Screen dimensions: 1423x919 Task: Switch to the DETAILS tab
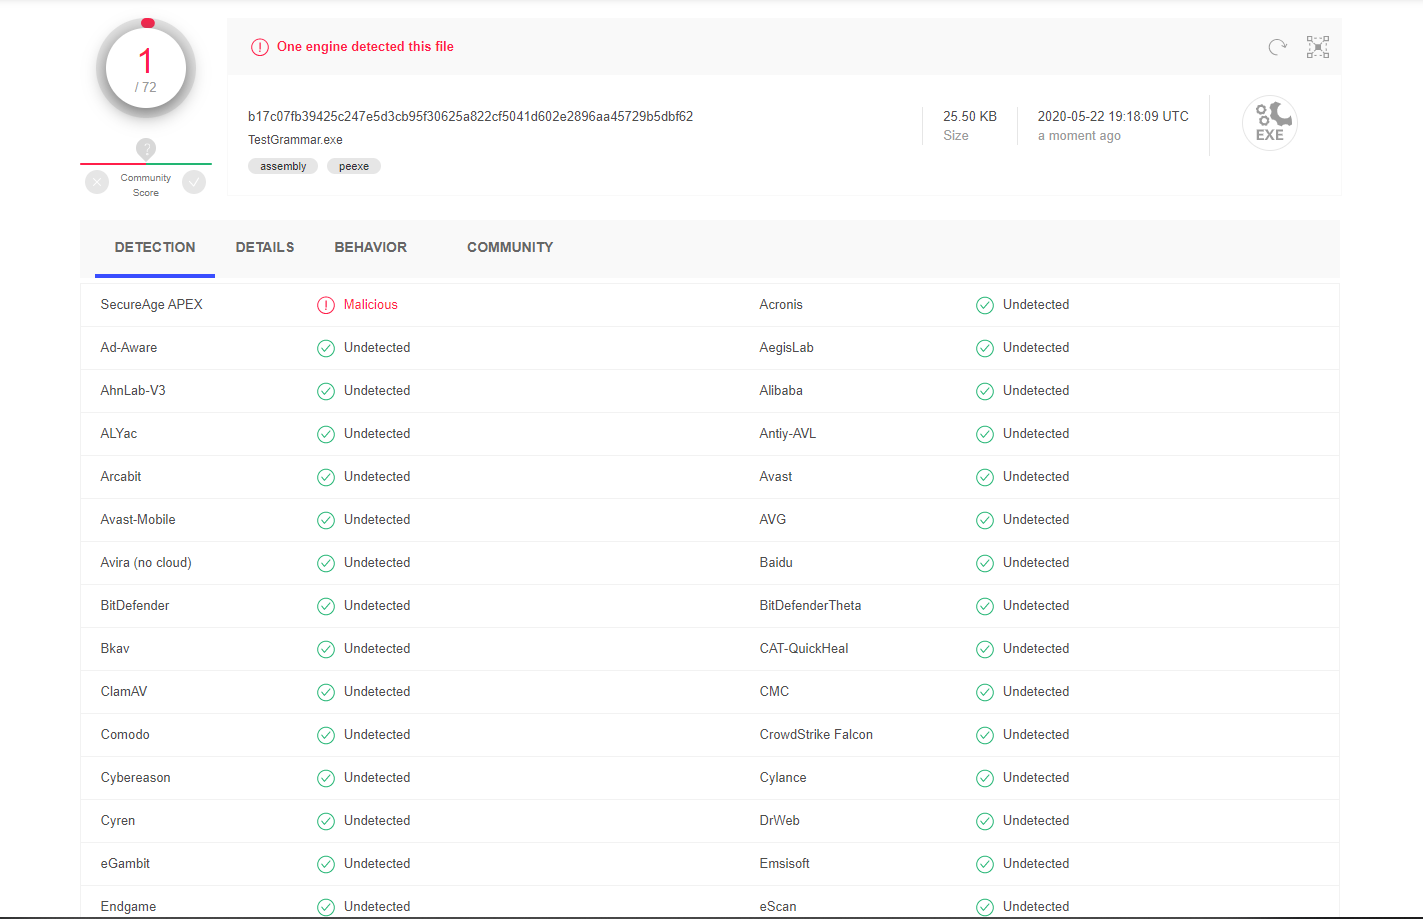tap(265, 247)
